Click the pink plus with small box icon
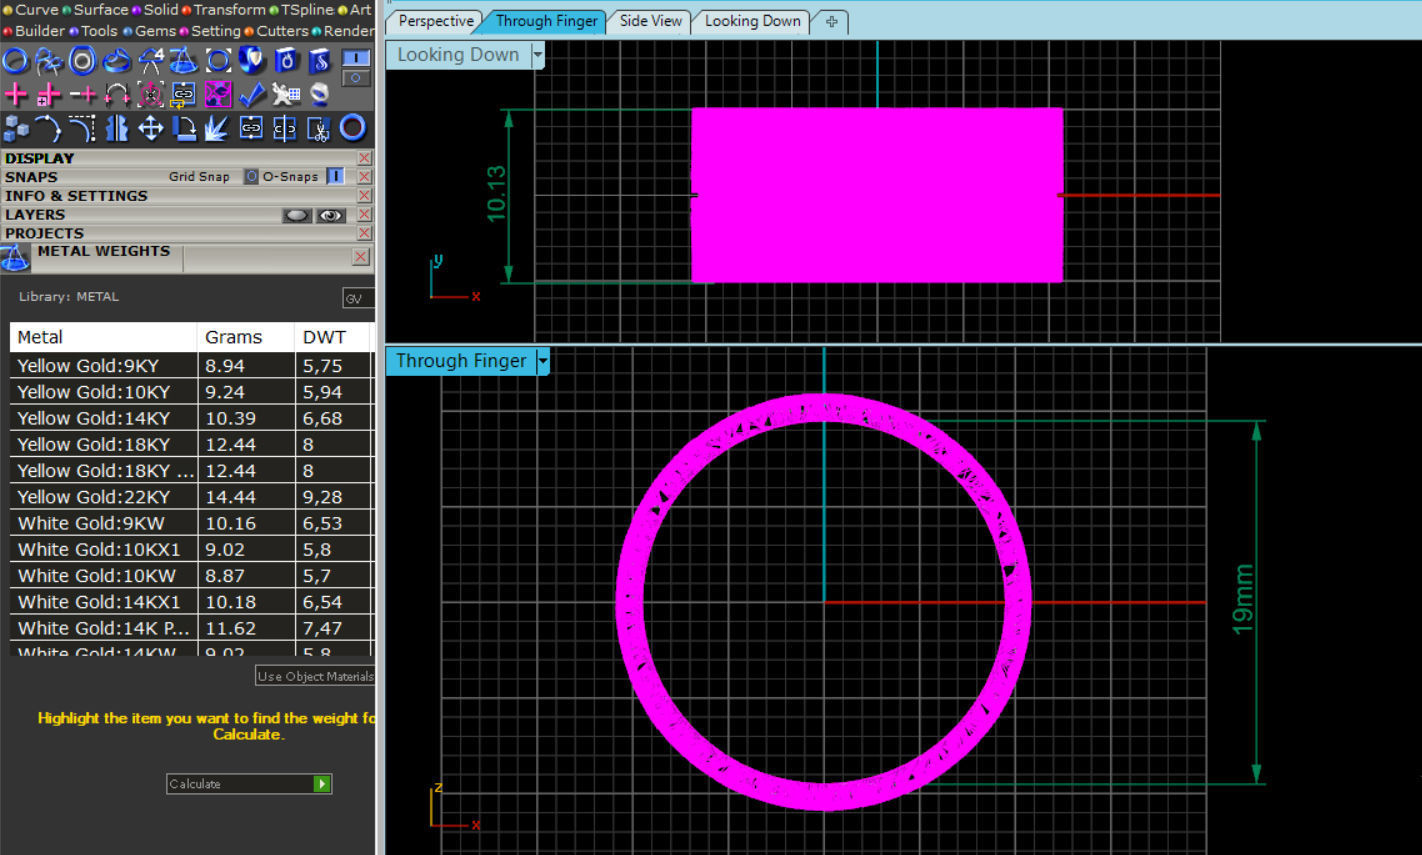This screenshot has width=1422, height=855. click(x=49, y=95)
